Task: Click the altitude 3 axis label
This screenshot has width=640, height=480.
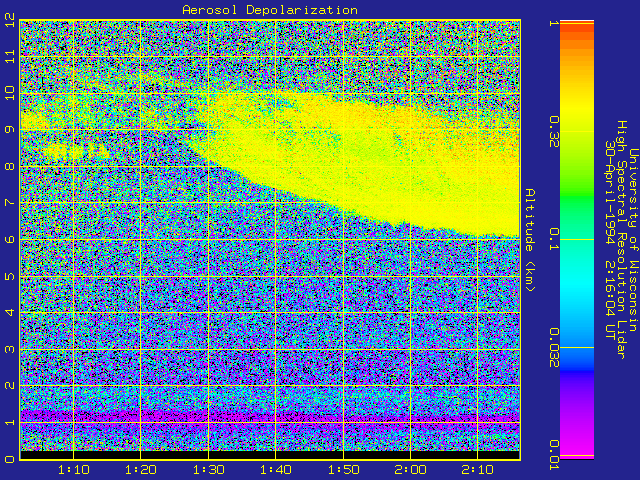Action: [x=10, y=349]
